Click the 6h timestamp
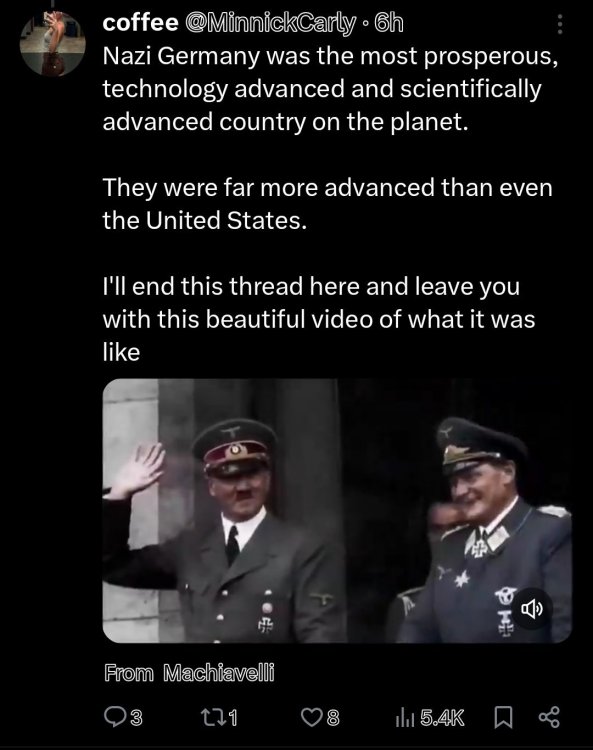This screenshot has width=593, height=750. pyautogui.click(x=389, y=23)
